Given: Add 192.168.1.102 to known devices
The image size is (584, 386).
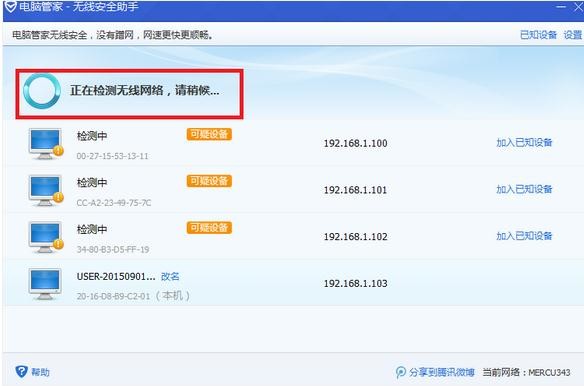Looking at the screenshot, I should click(524, 236).
